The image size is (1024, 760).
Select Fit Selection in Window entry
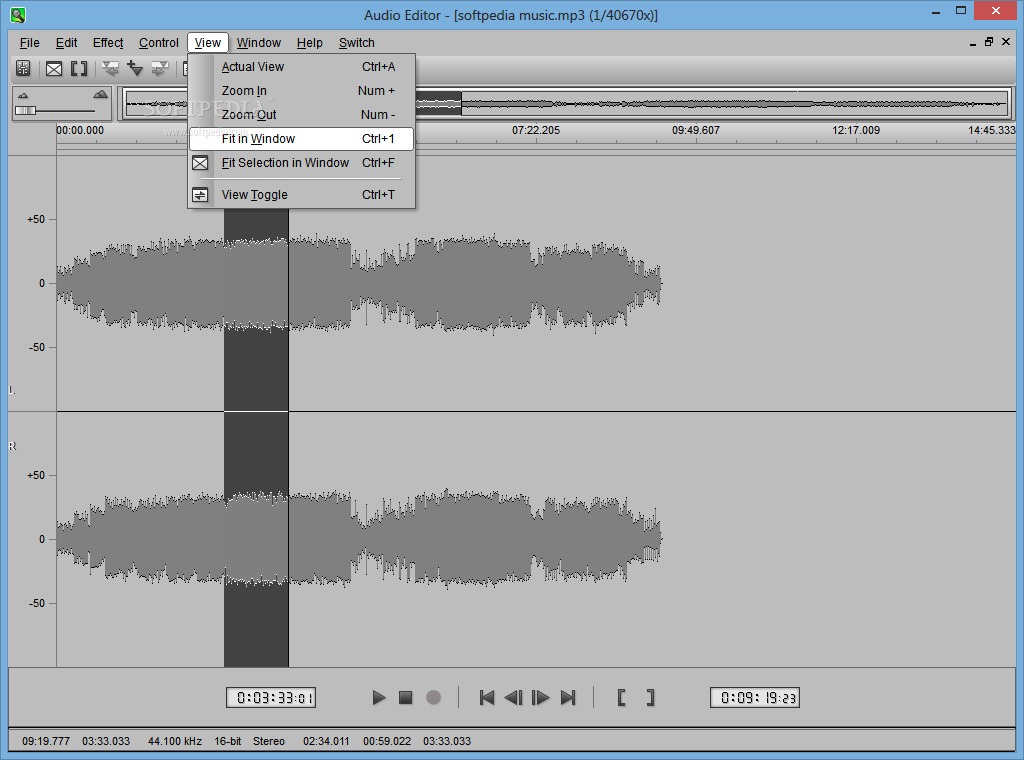(x=301, y=163)
